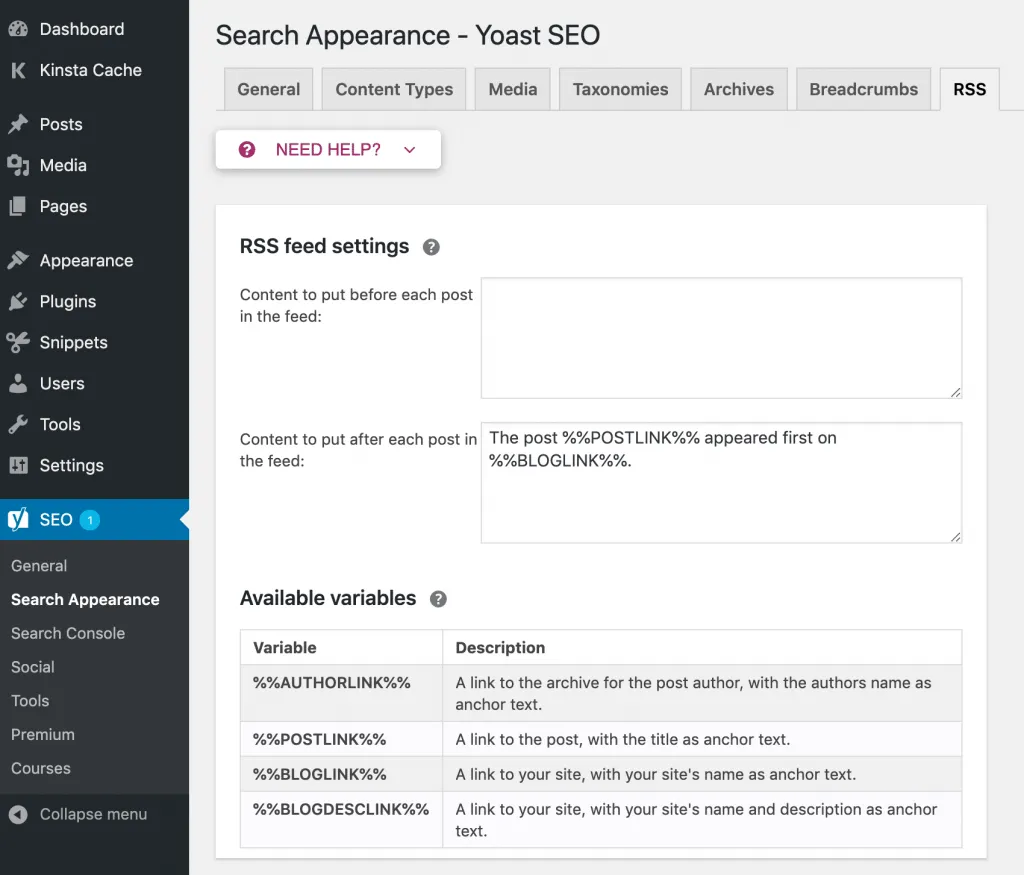This screenshot has height=875, width=1024.
Task: Open Posts using the pushpin icon
Action: pyautogui.click(x=18, y=124)
